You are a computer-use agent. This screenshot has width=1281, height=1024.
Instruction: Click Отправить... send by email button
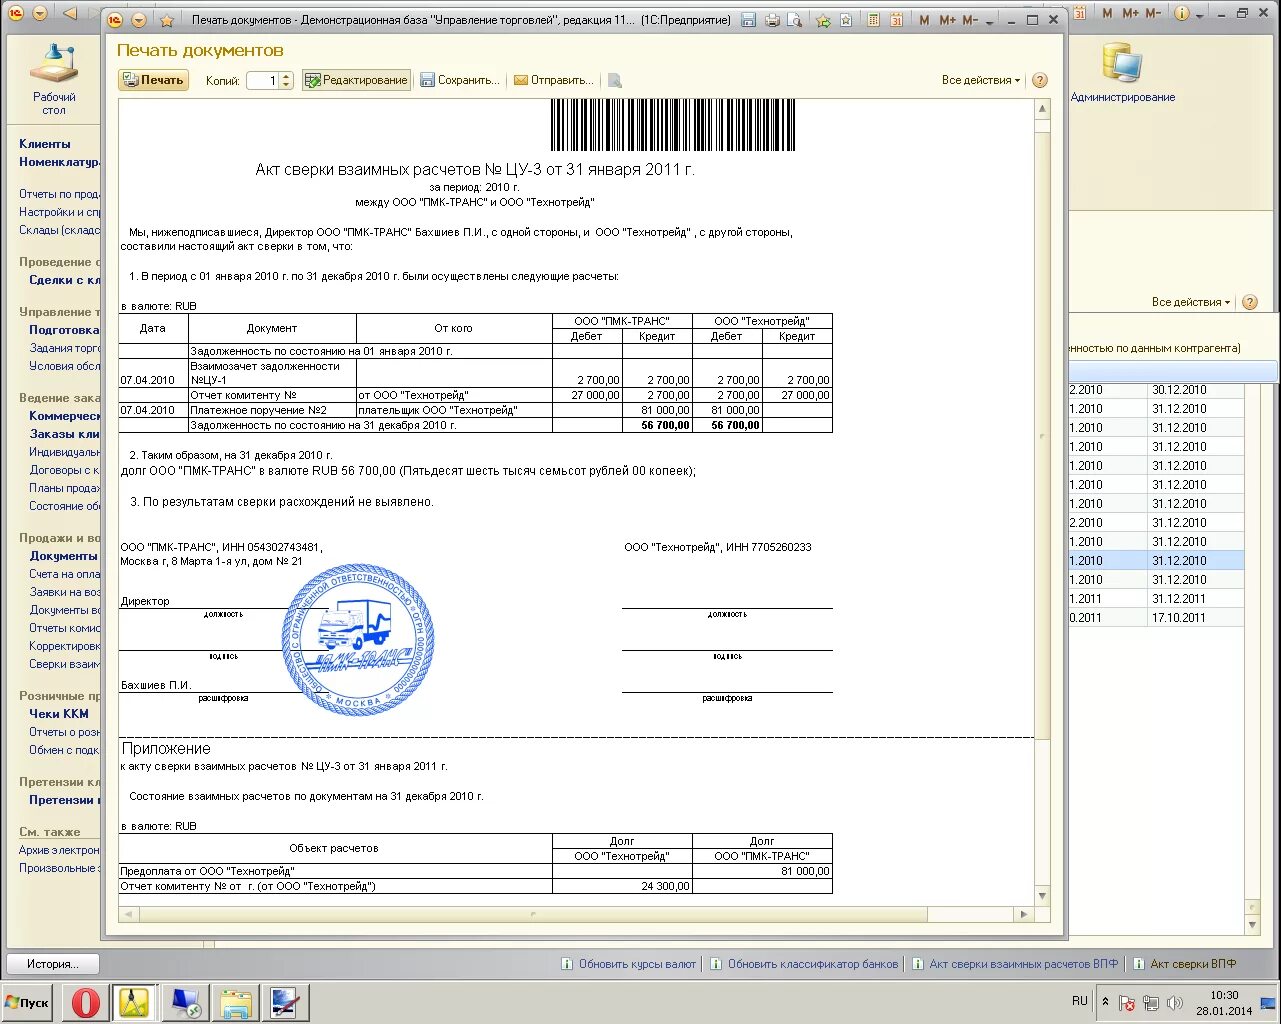click(x=554, y=80)
